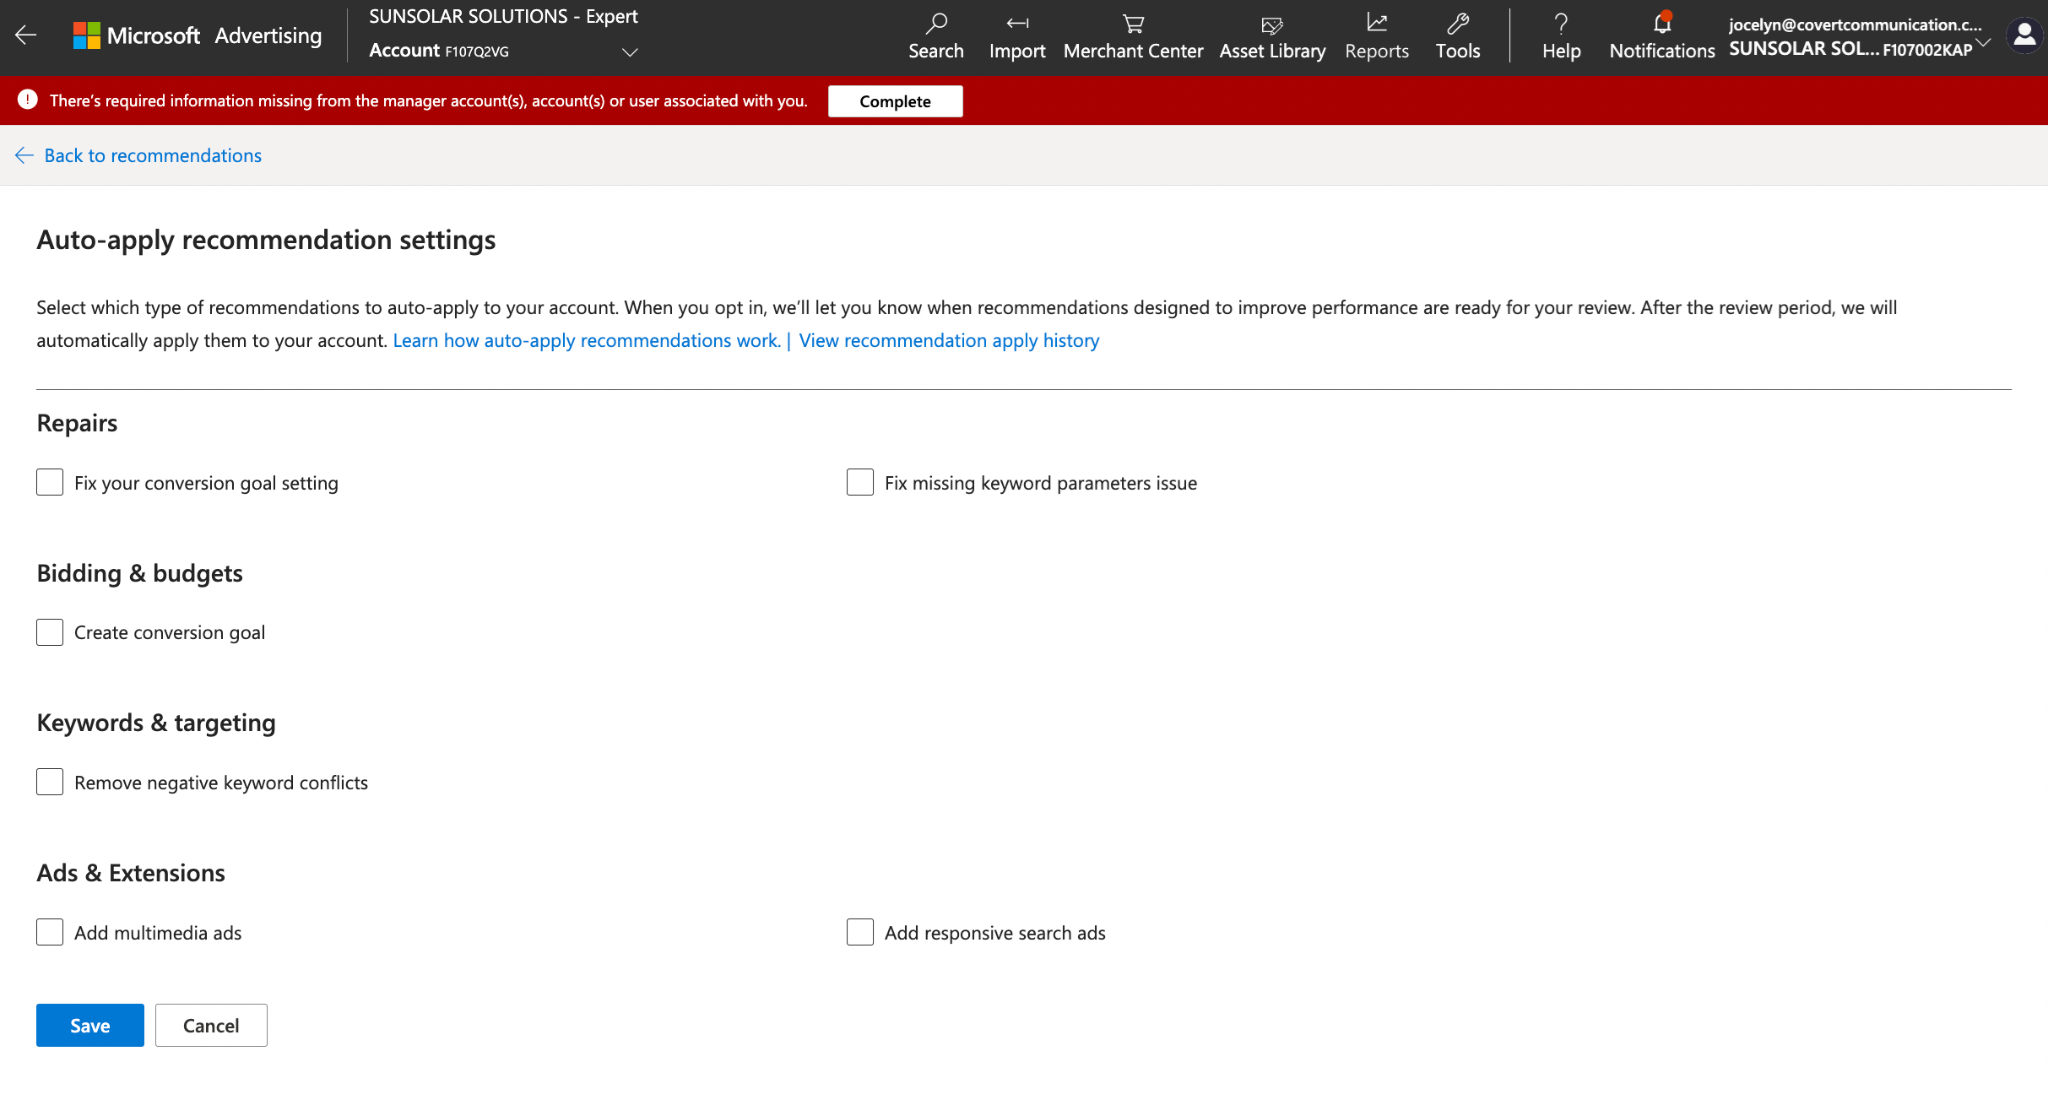Click the Cancel button

(211, 1025)
